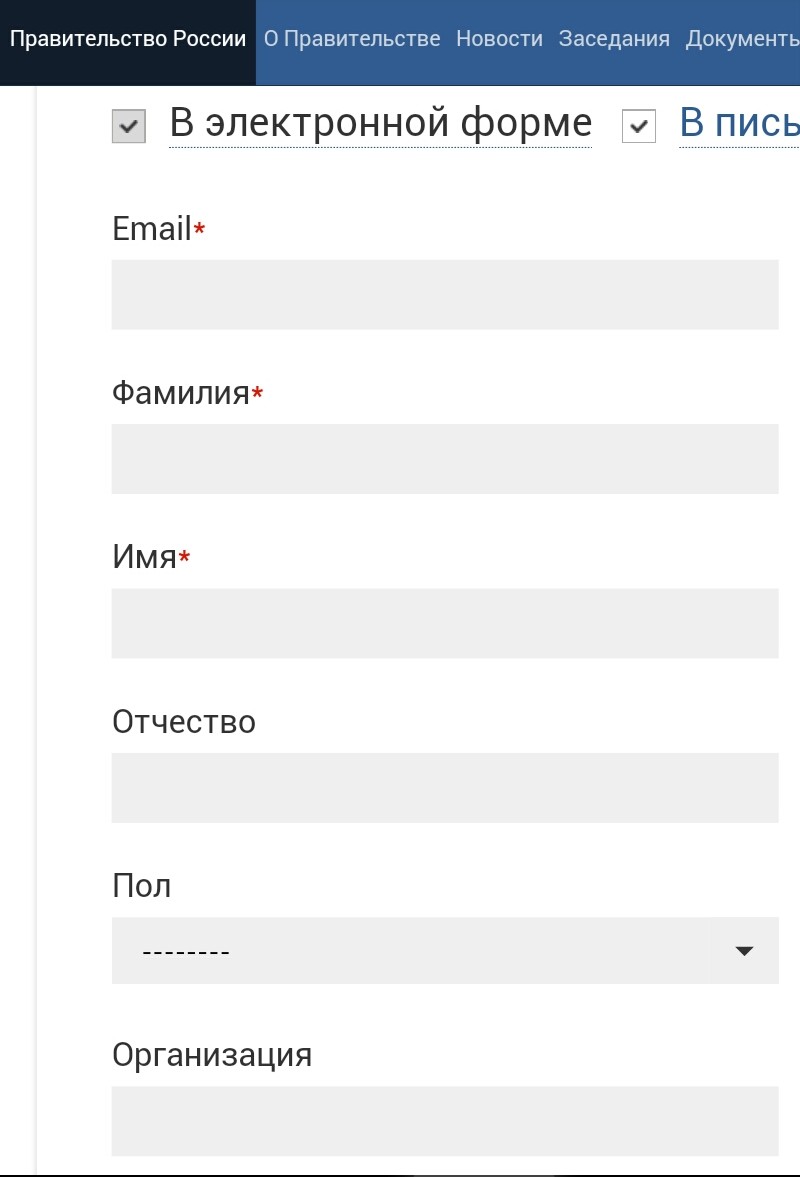Click the Организация field label
Viewport: 800px width, 1177px height.
click(x=212, y=1055)
